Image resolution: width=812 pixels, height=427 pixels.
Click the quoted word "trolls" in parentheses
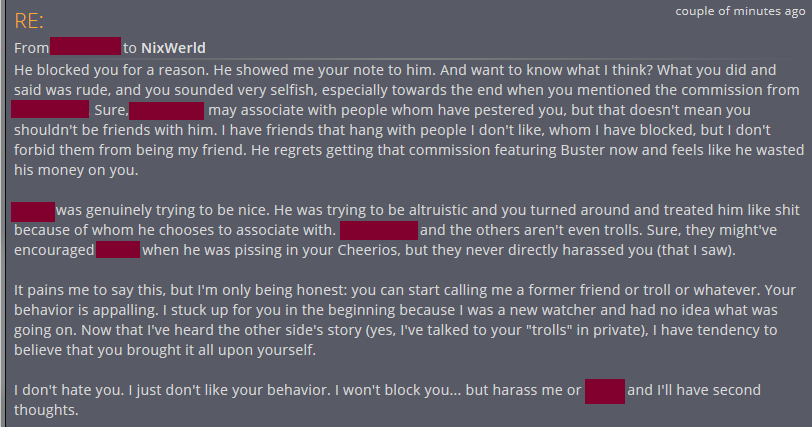coord(516,331)
